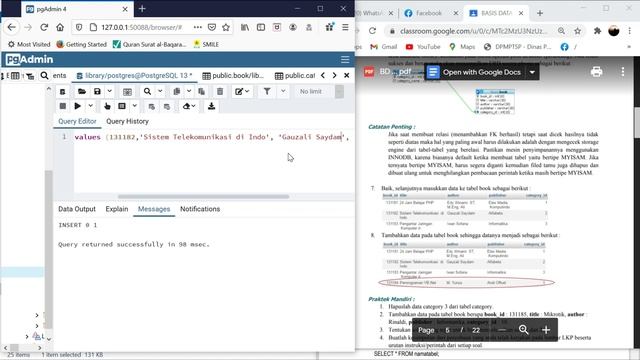Click the query editor horizontal scrollbar
The height and width of the screenshot is (360, 640).
[x=203, y=196]
